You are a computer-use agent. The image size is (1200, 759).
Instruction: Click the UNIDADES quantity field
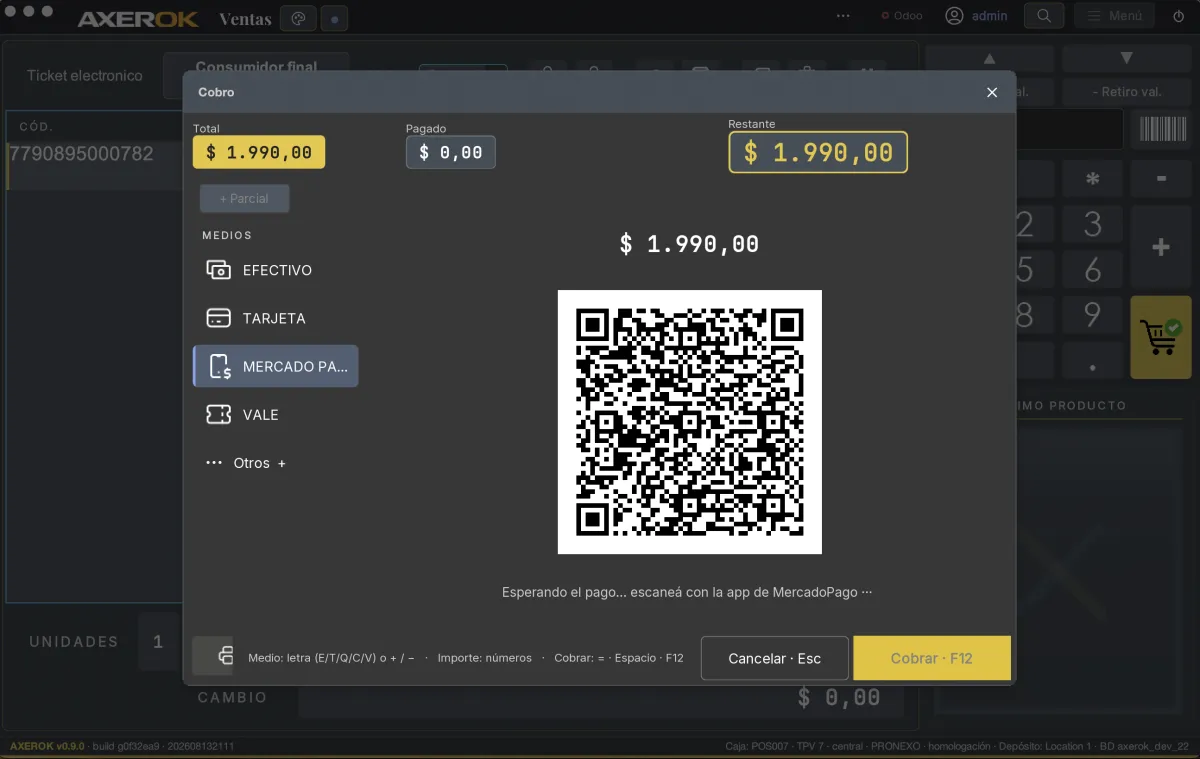(158, 641)
